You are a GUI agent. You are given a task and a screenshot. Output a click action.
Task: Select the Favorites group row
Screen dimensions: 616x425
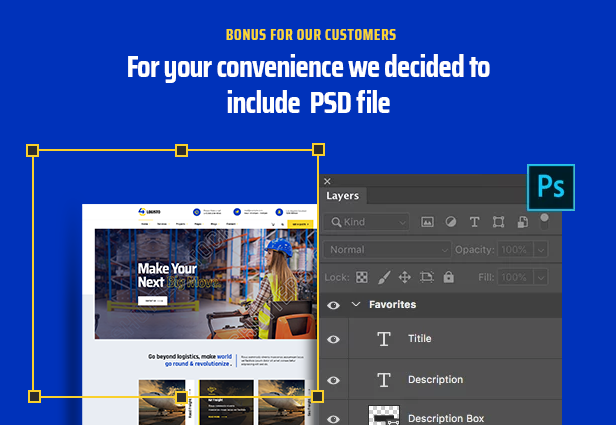(441, 305)
